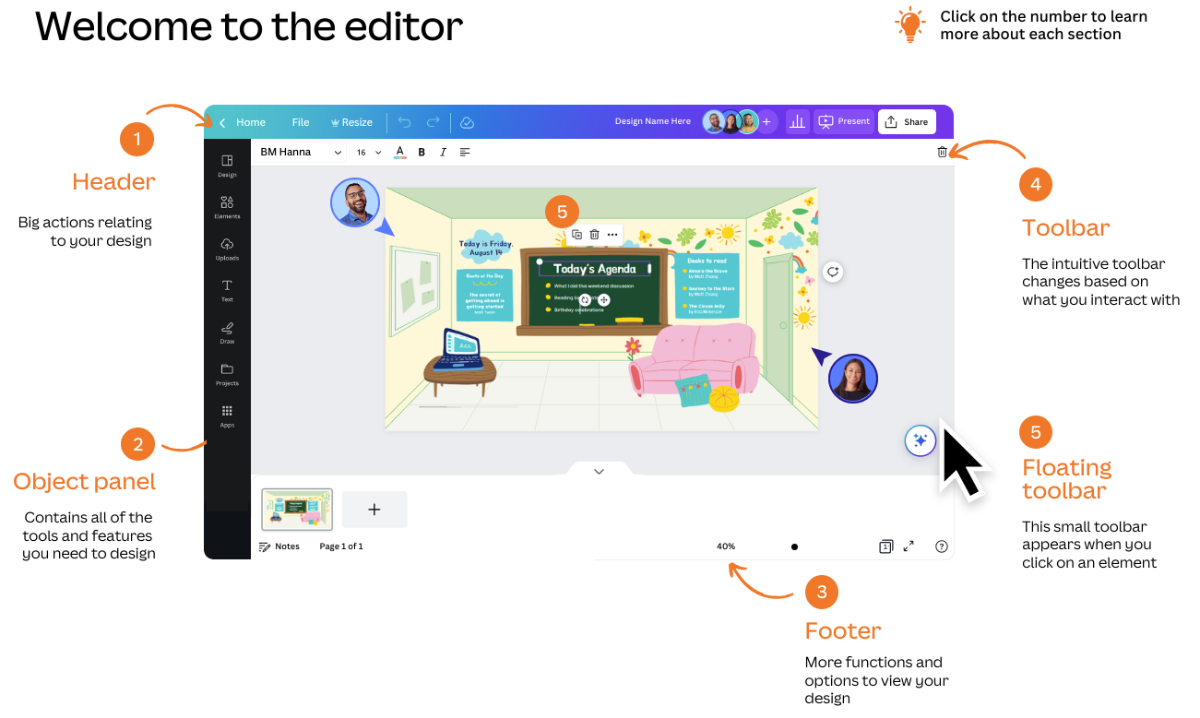Screen dimensions: 1200x718
Task: Expand the font size 16 dropdown
Action: [x=369, y=152]
